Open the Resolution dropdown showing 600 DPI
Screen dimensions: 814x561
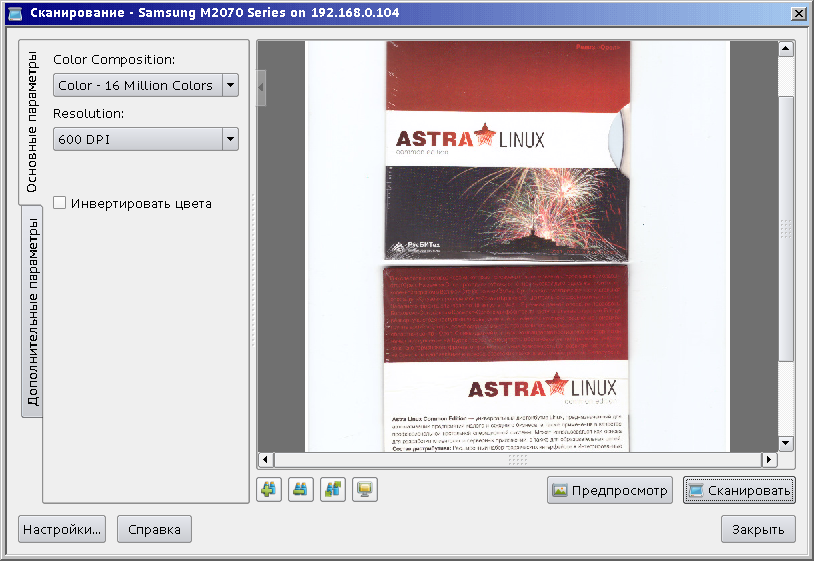click(x=146, y=139)
